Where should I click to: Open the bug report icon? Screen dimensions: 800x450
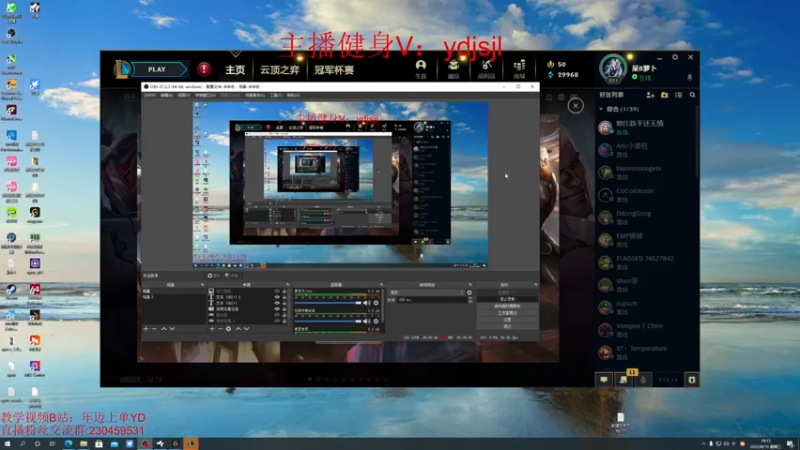click(x=692, y=380)
